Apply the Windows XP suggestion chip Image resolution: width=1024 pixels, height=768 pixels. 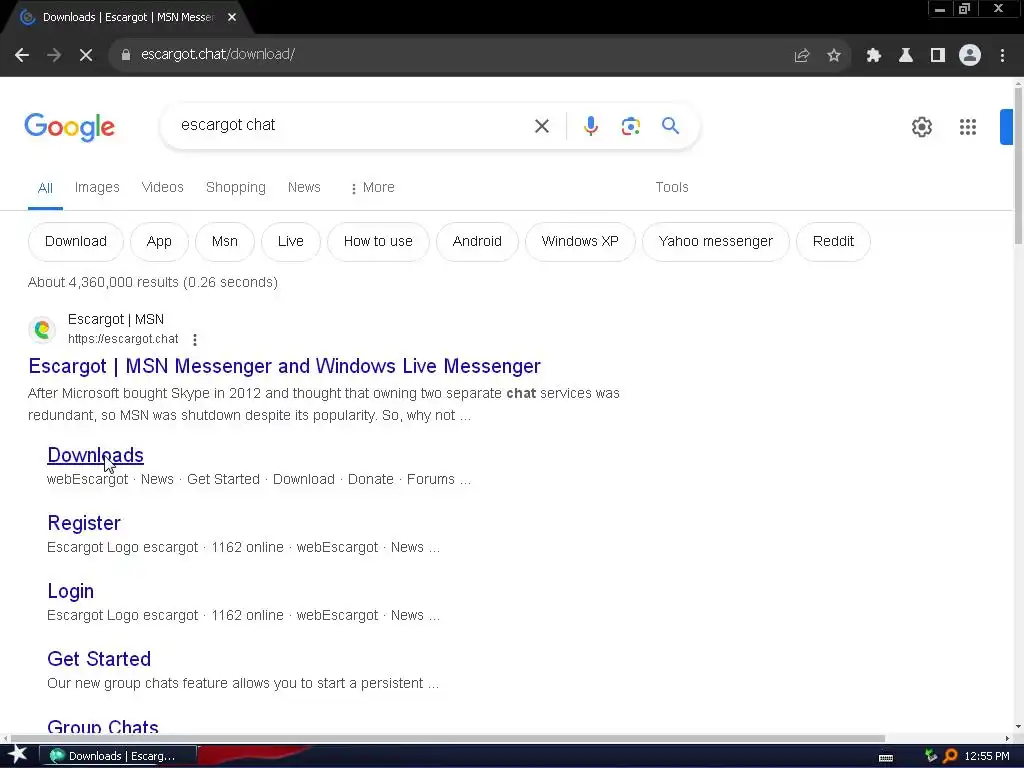[x=580, y=242]
